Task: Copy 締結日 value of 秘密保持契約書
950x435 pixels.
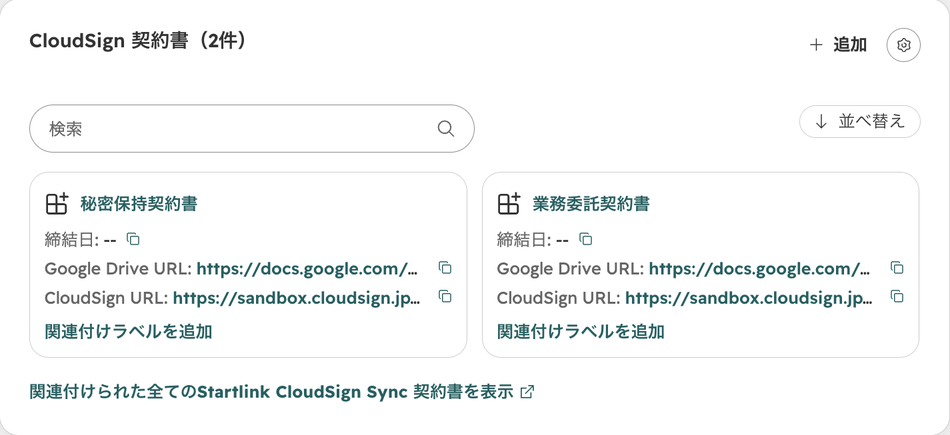Action: [133, 239]
